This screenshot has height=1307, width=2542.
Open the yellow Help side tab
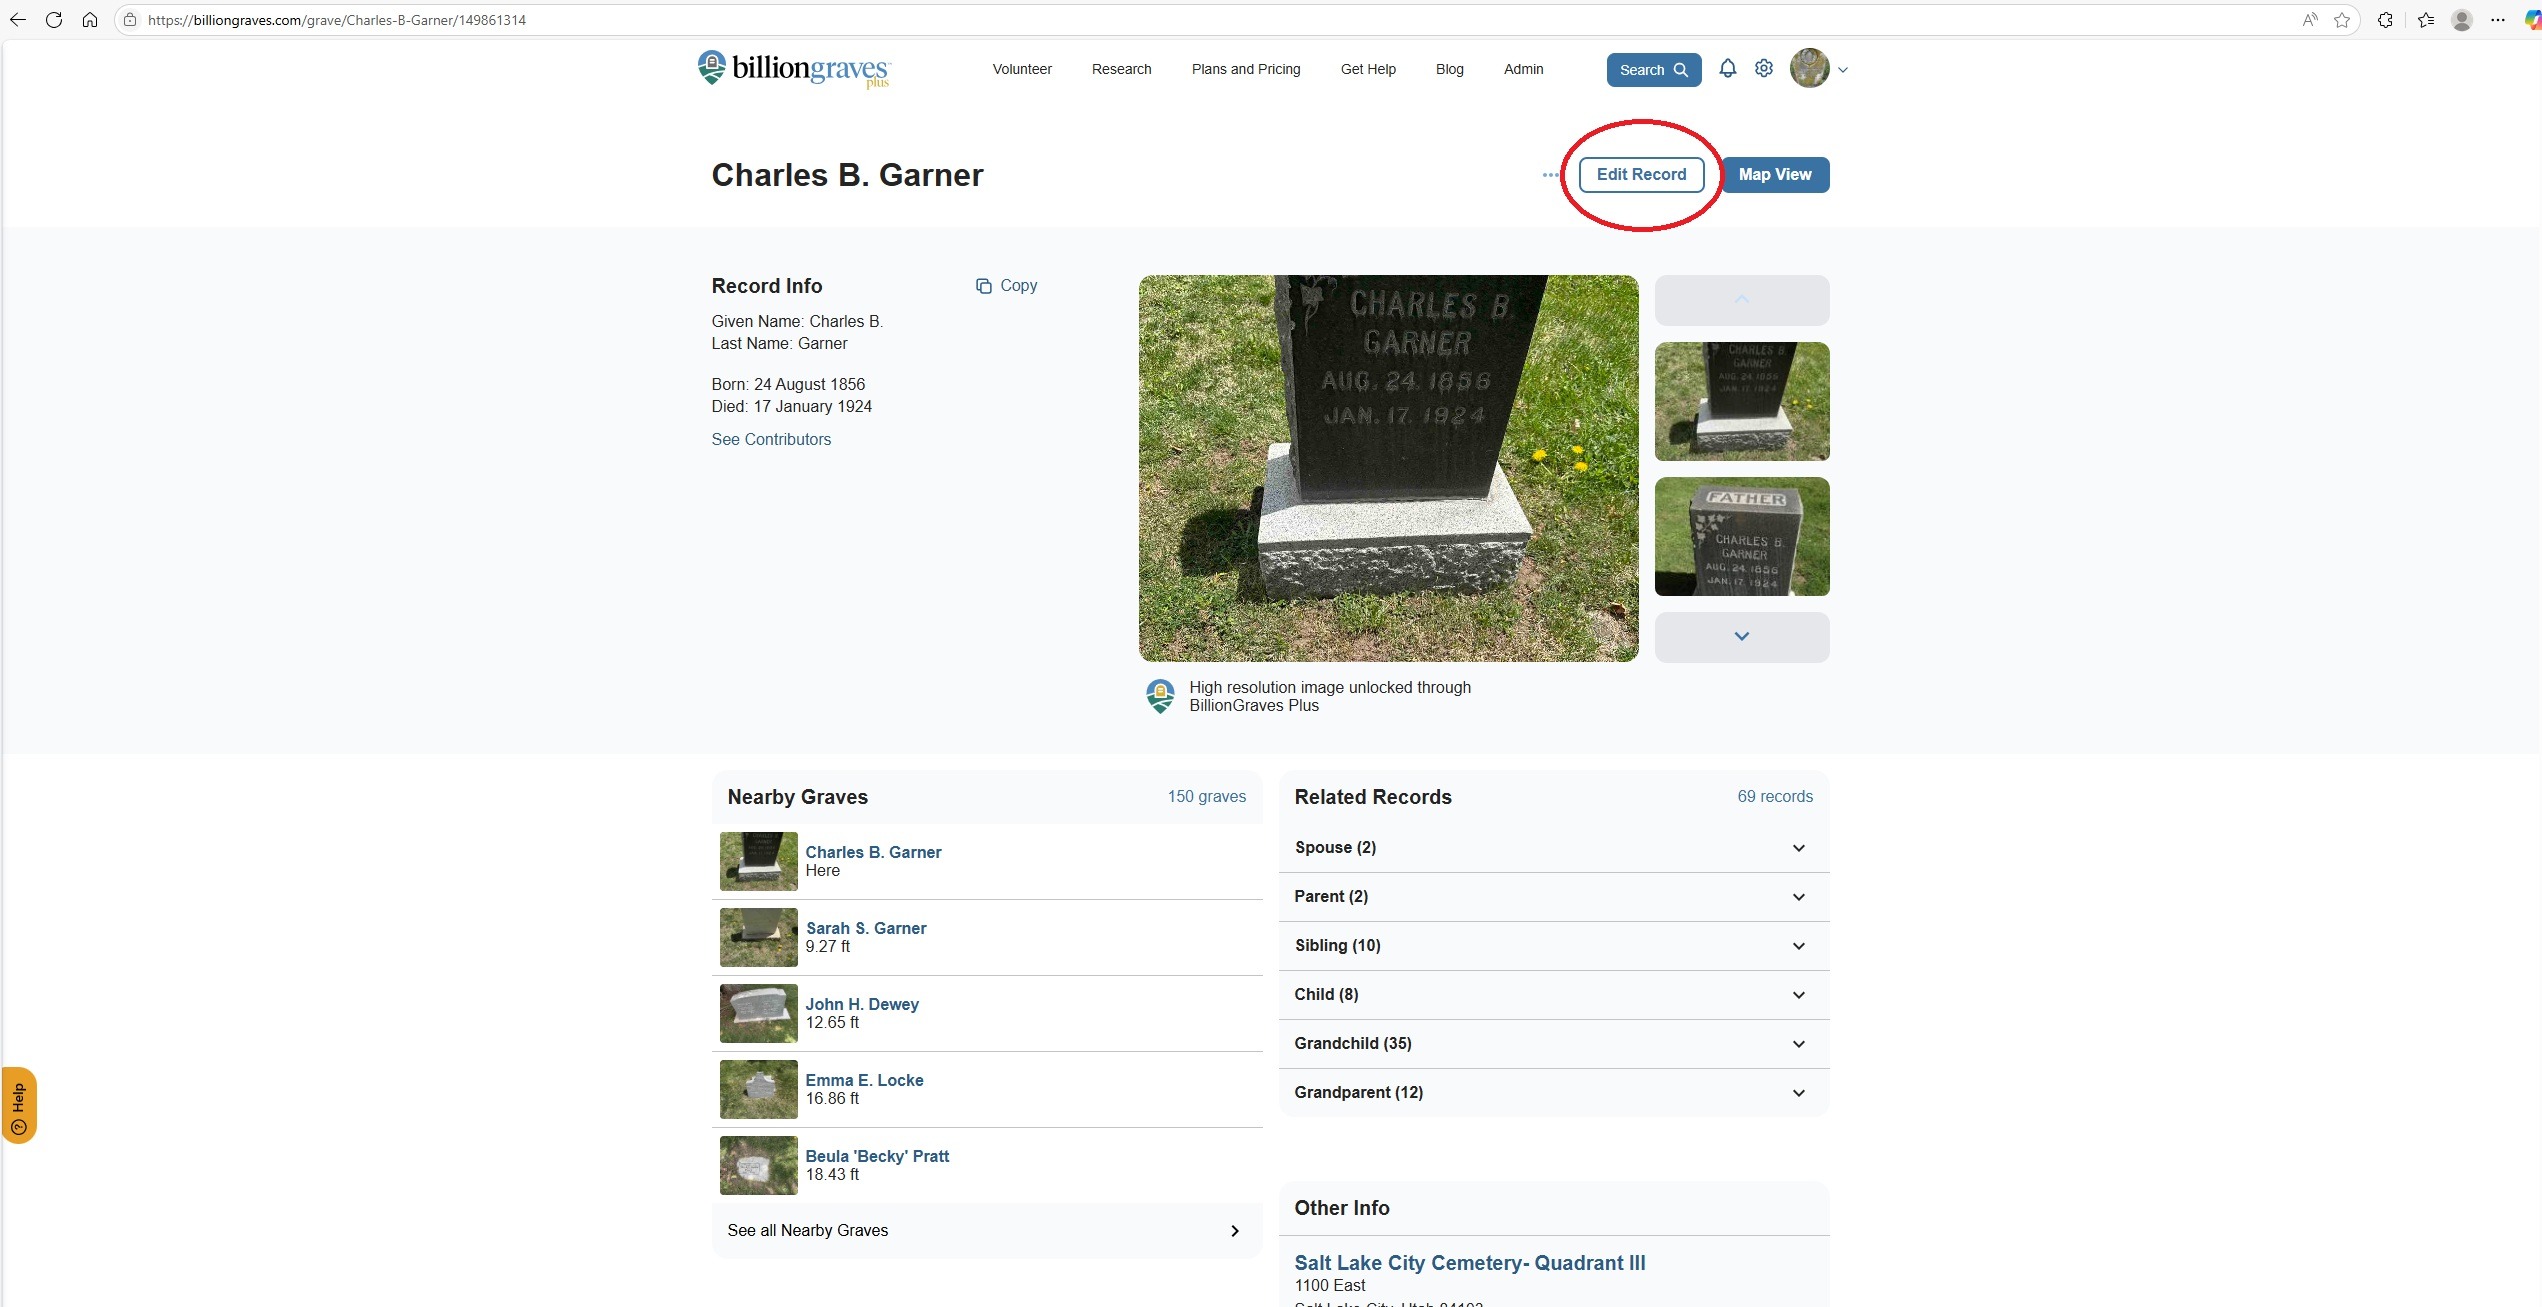pos(18,1105)
